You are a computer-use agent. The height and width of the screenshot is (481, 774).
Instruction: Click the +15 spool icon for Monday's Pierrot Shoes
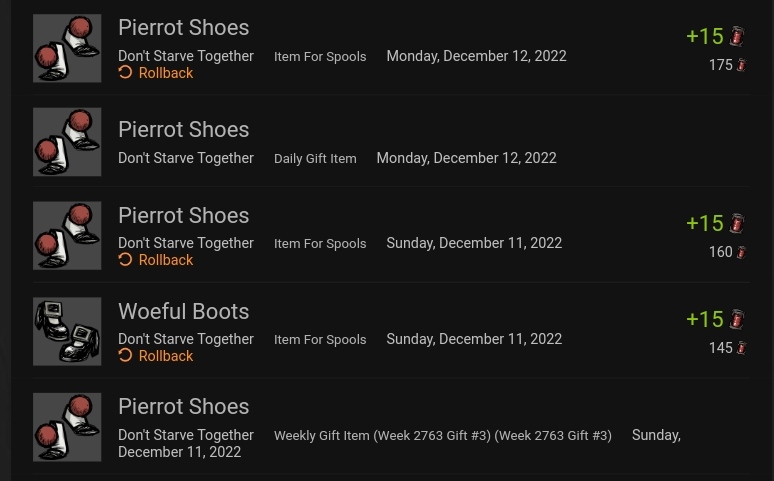pyautogui.click(x=737, y=36)
